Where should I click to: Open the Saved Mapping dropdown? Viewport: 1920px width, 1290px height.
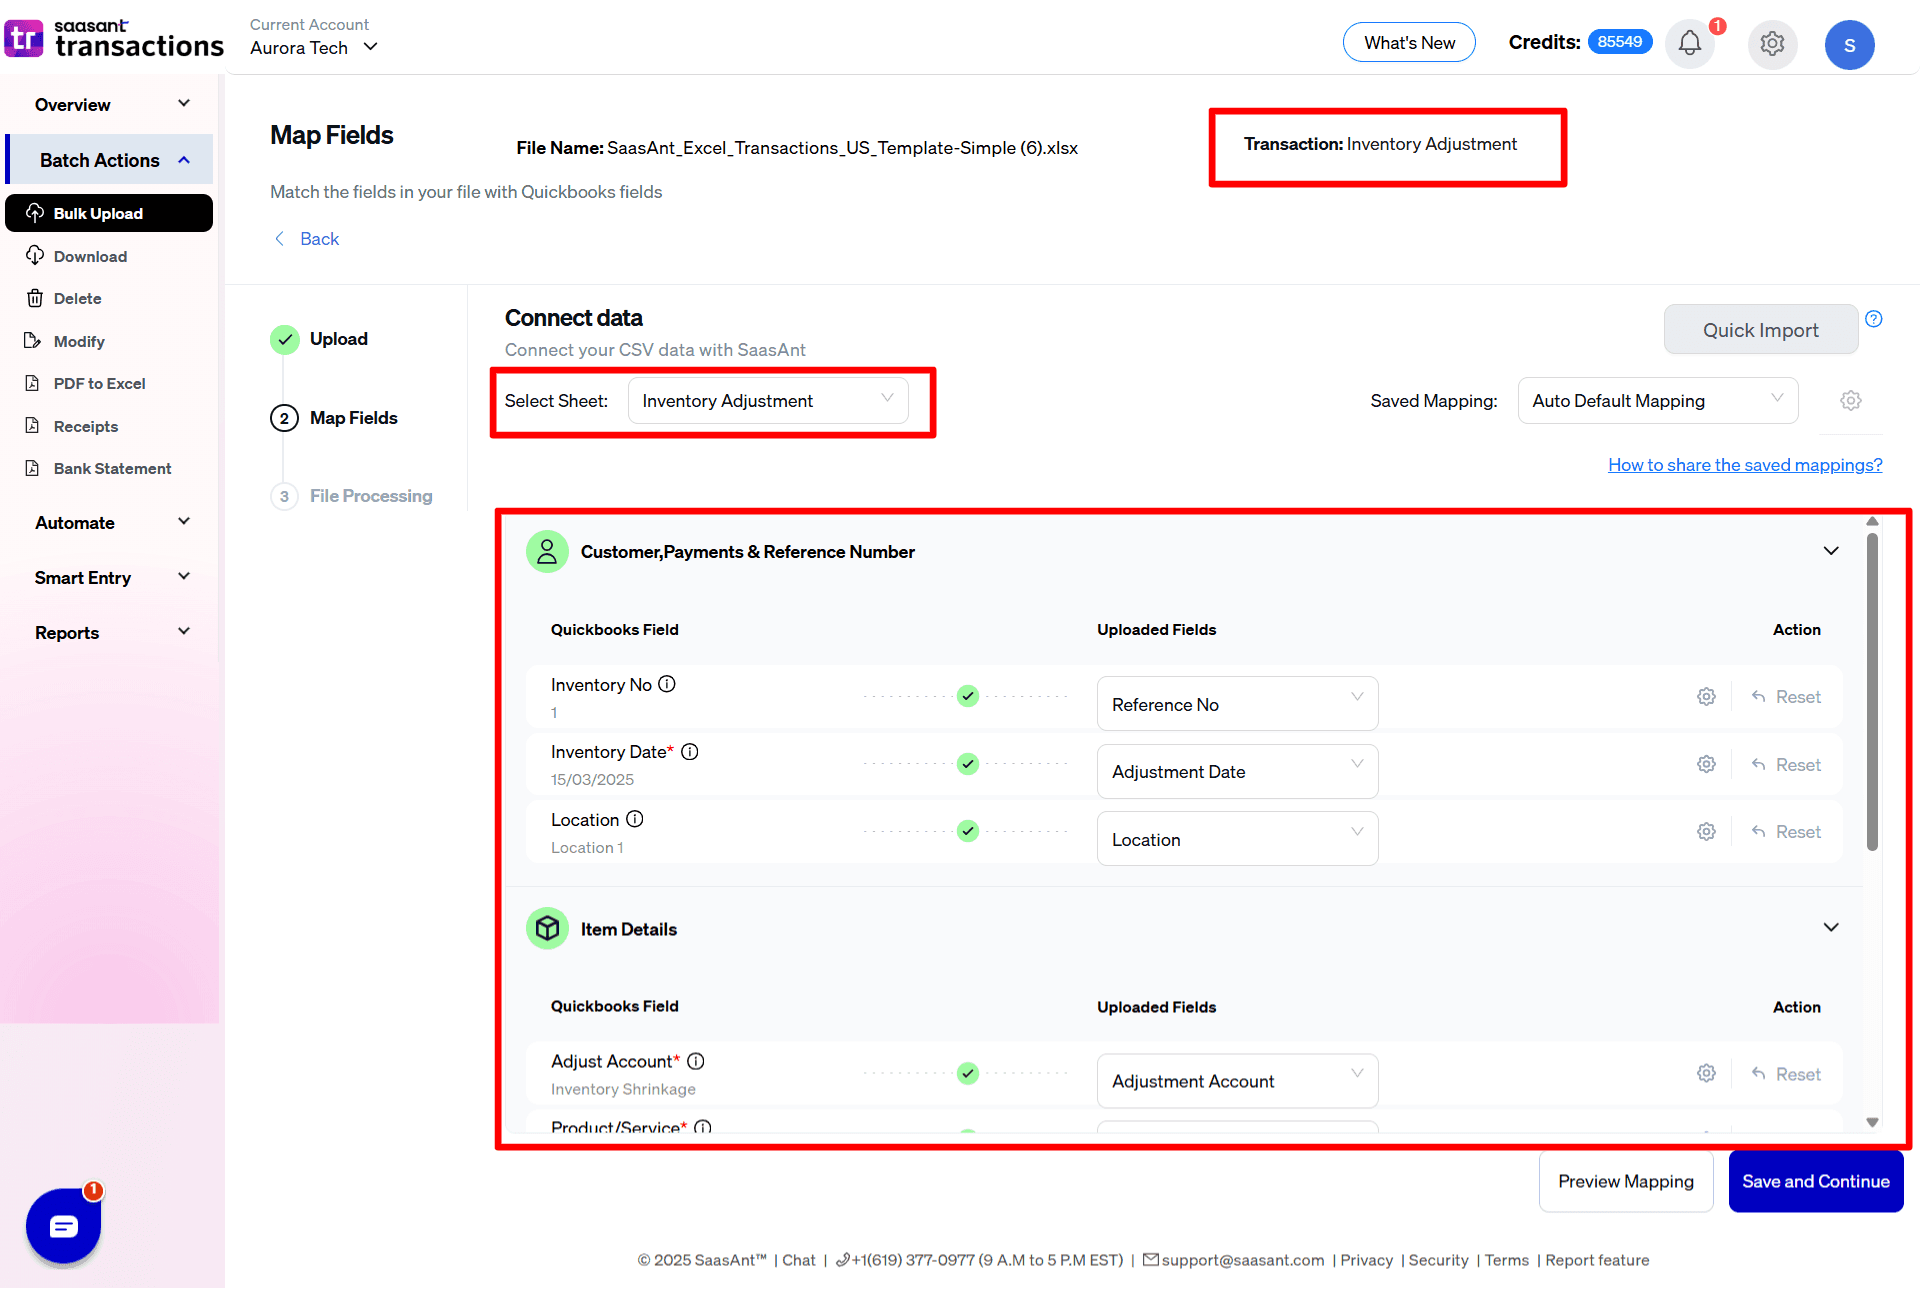pyautogui.click(x=1658, y=401)
